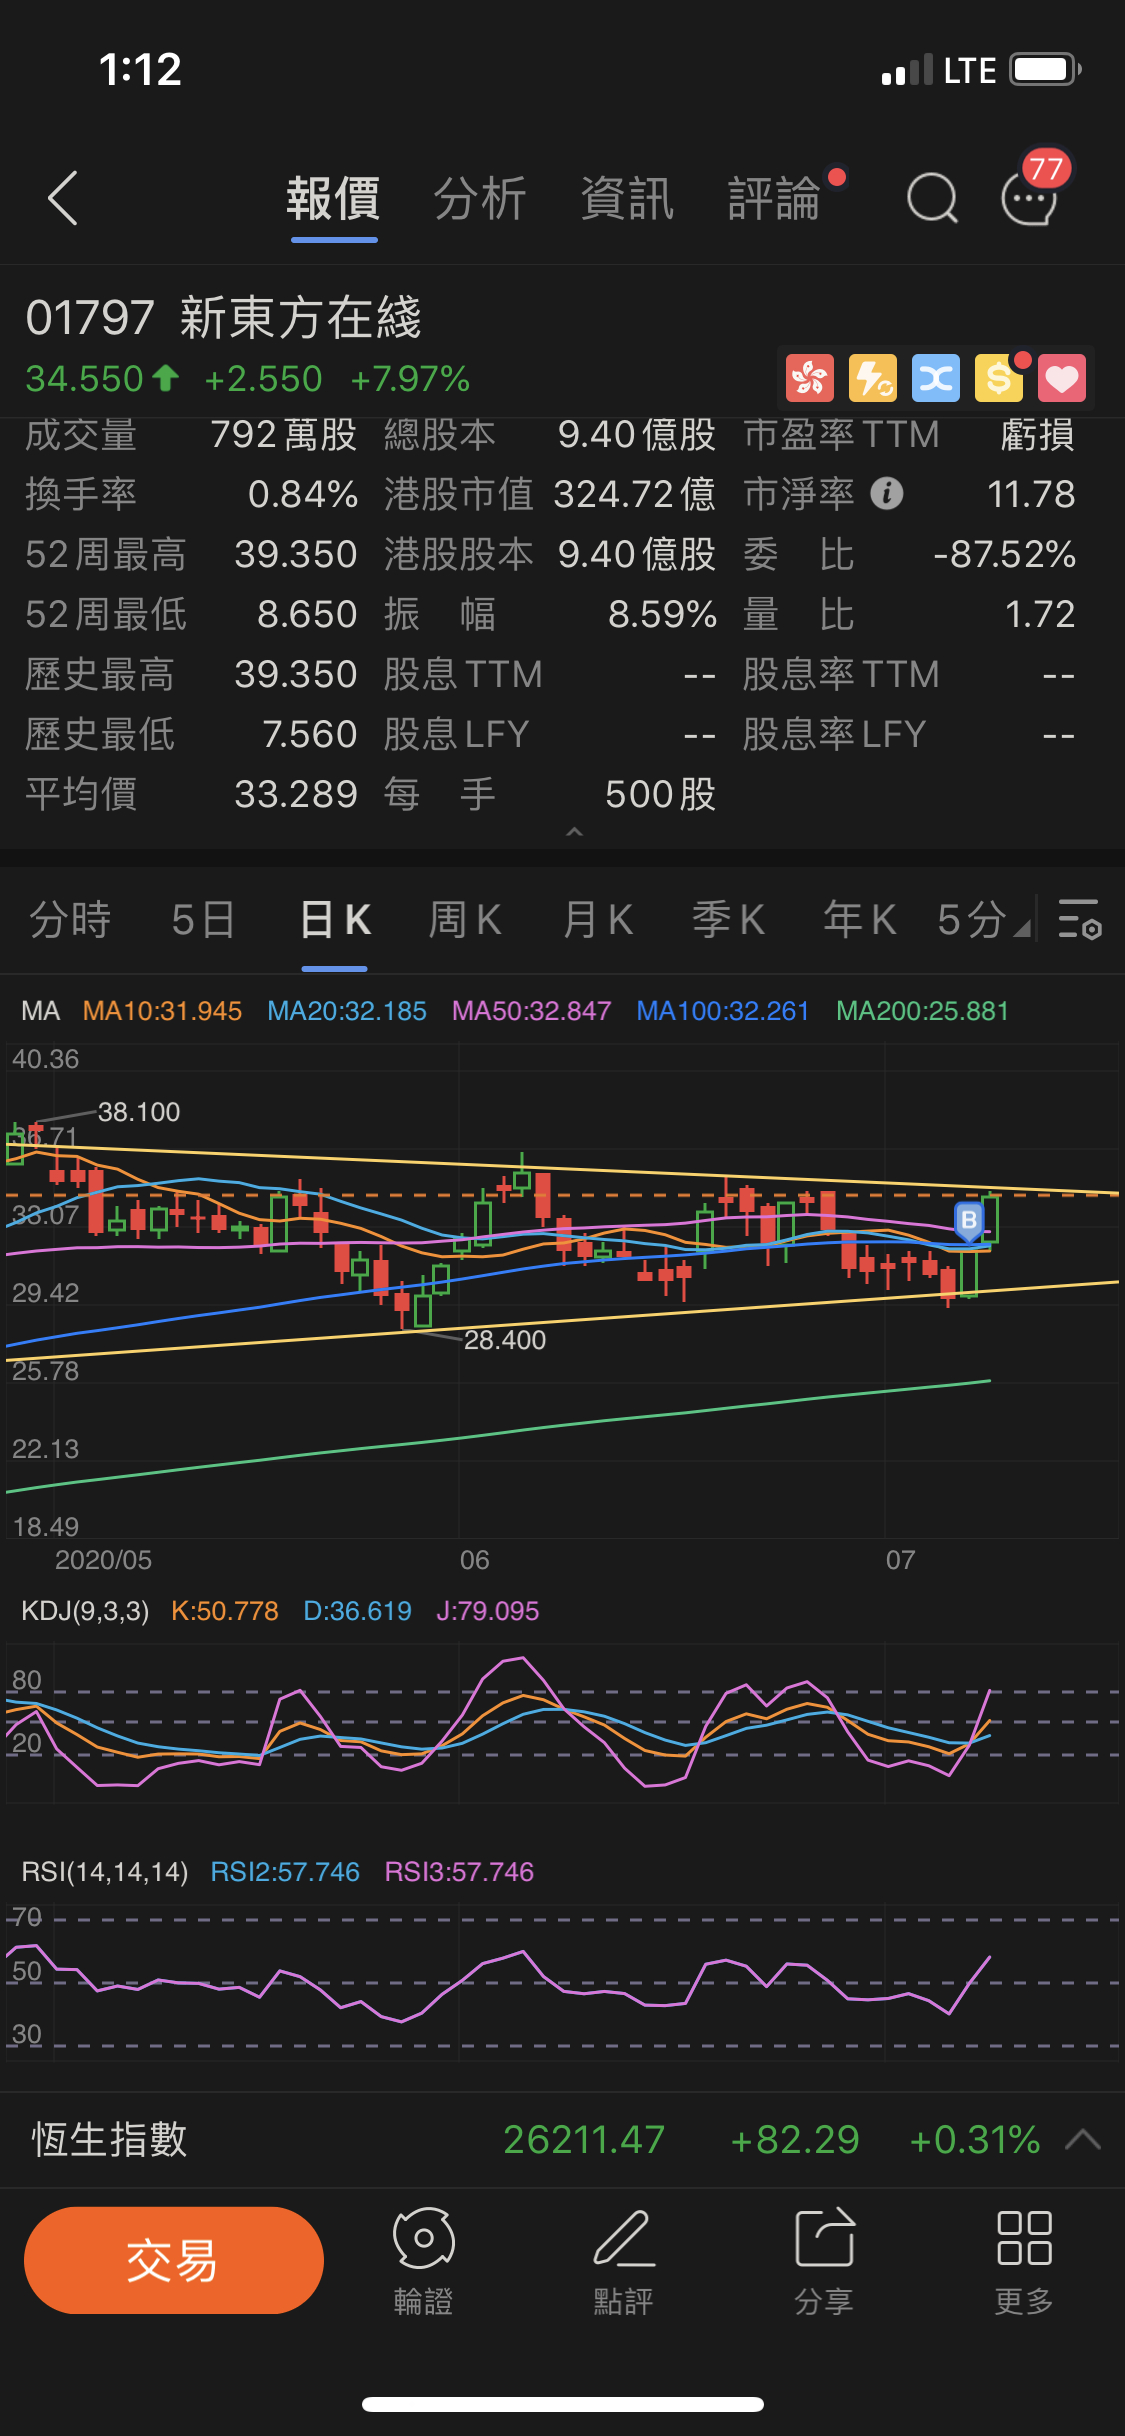The height and width of the screenshot is (2436, 1125).
Task: Open the search magnifier
Action: tap(932, 198)
